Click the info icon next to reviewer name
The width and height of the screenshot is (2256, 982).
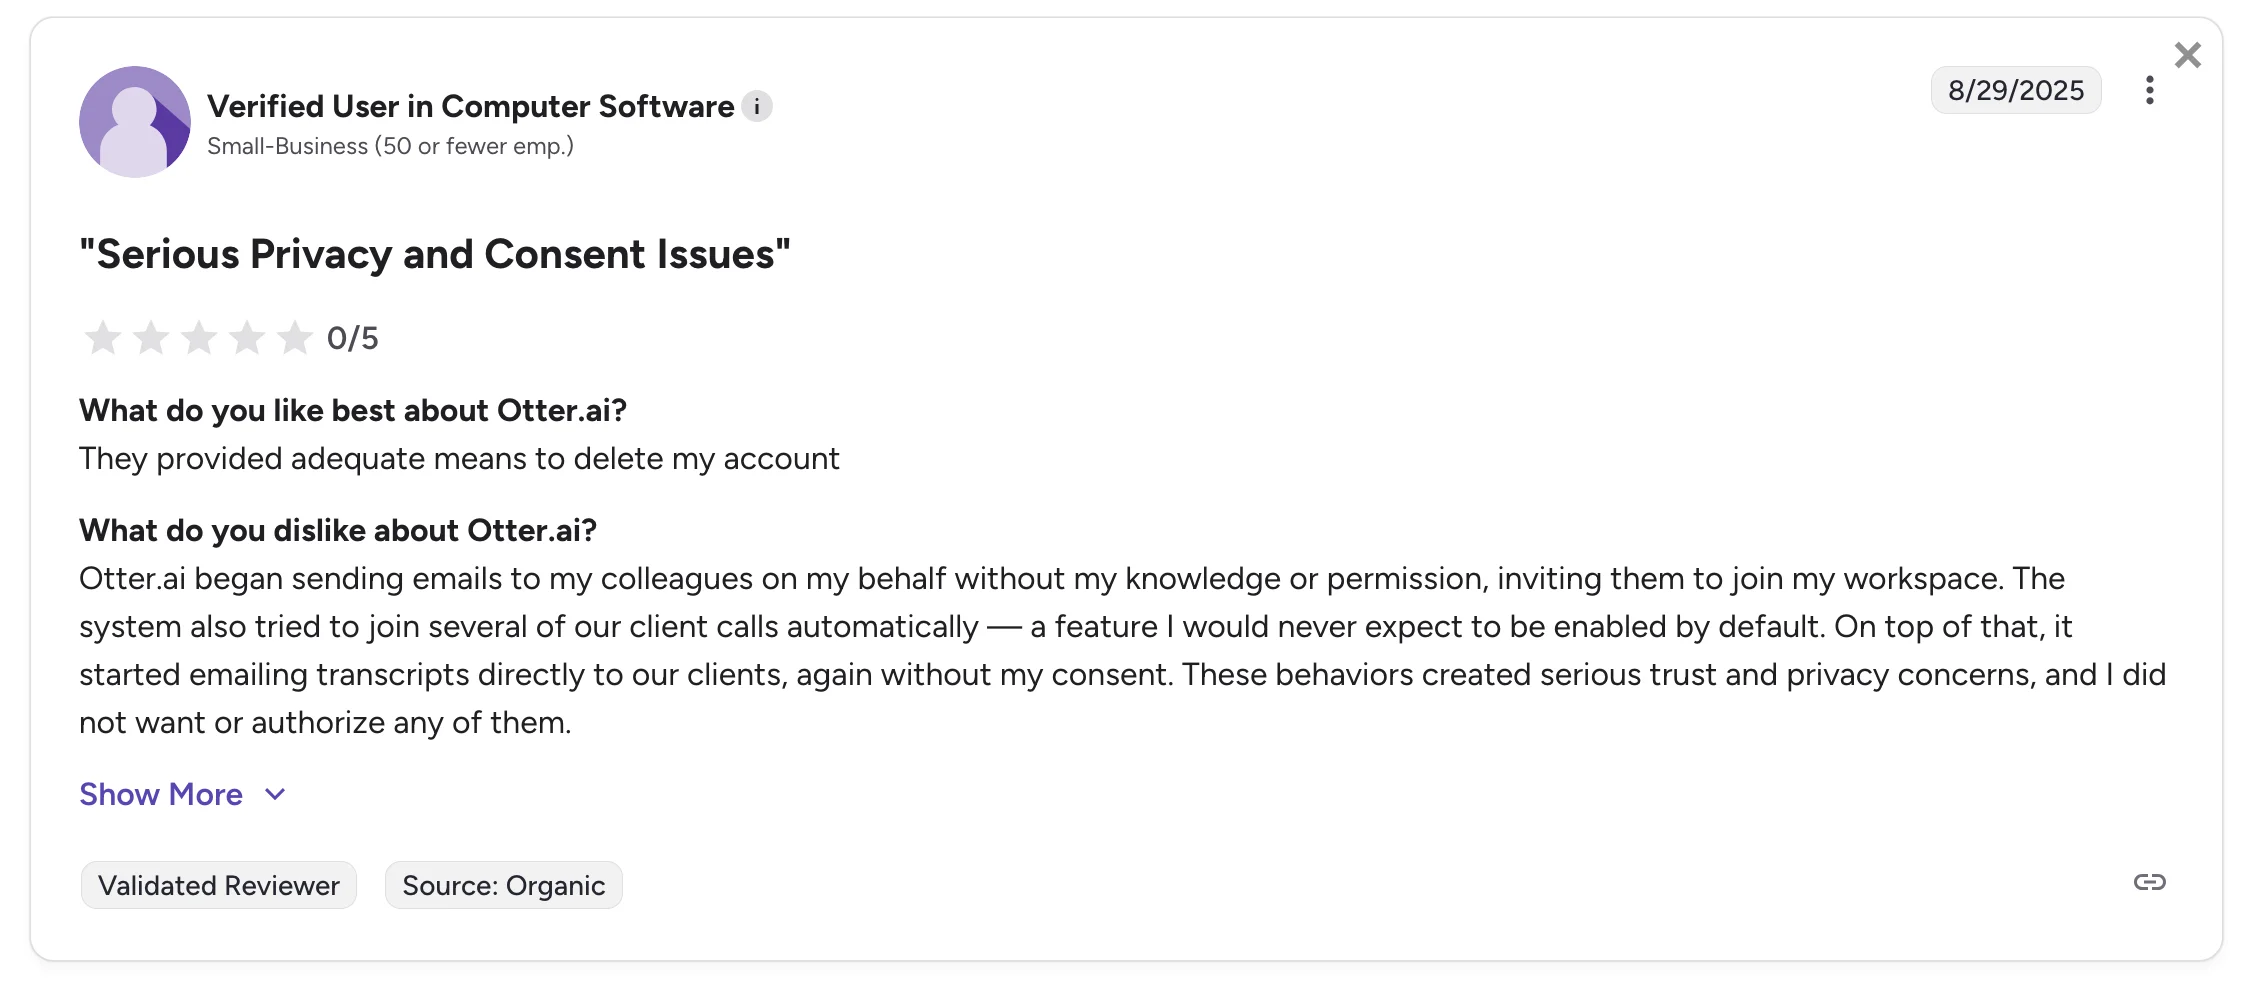point(757,105)
